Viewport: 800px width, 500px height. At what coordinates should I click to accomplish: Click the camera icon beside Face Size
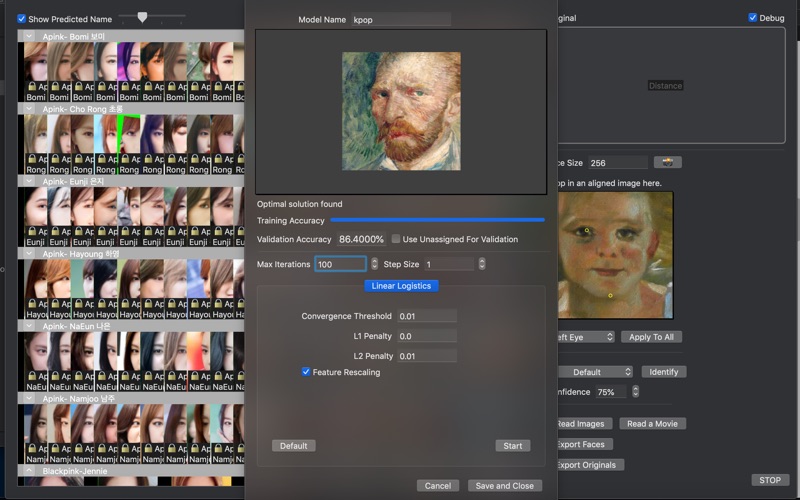pos(667,162)
